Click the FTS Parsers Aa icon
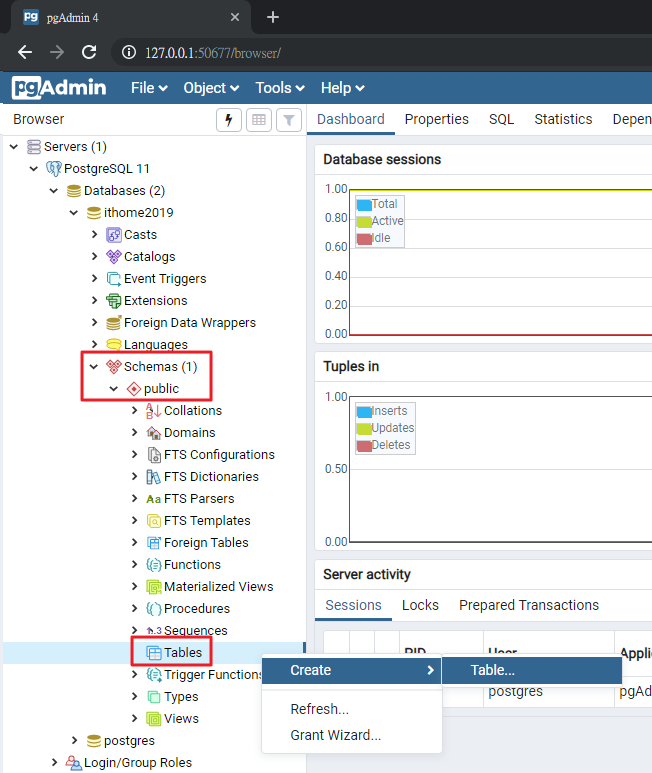652x773 pixels. (154, 499)
